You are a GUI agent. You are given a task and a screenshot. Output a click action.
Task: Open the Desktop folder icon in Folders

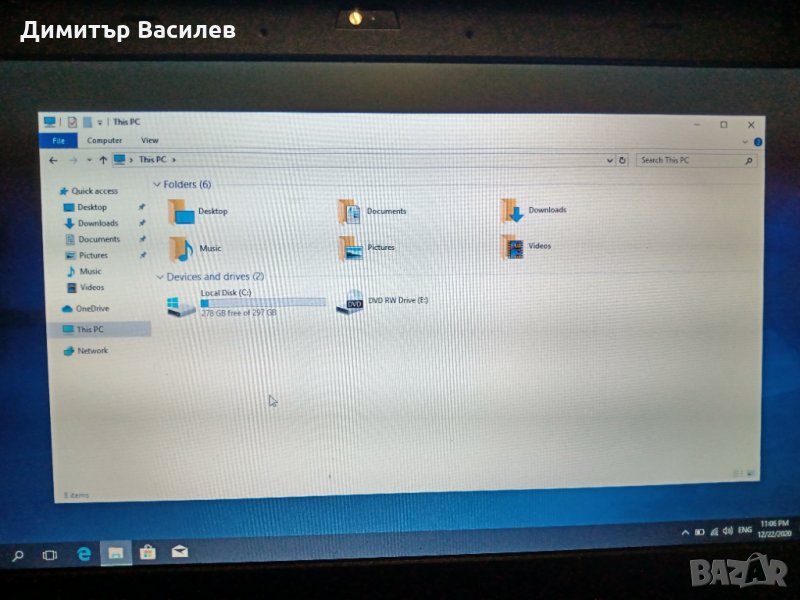coord(183,211)
